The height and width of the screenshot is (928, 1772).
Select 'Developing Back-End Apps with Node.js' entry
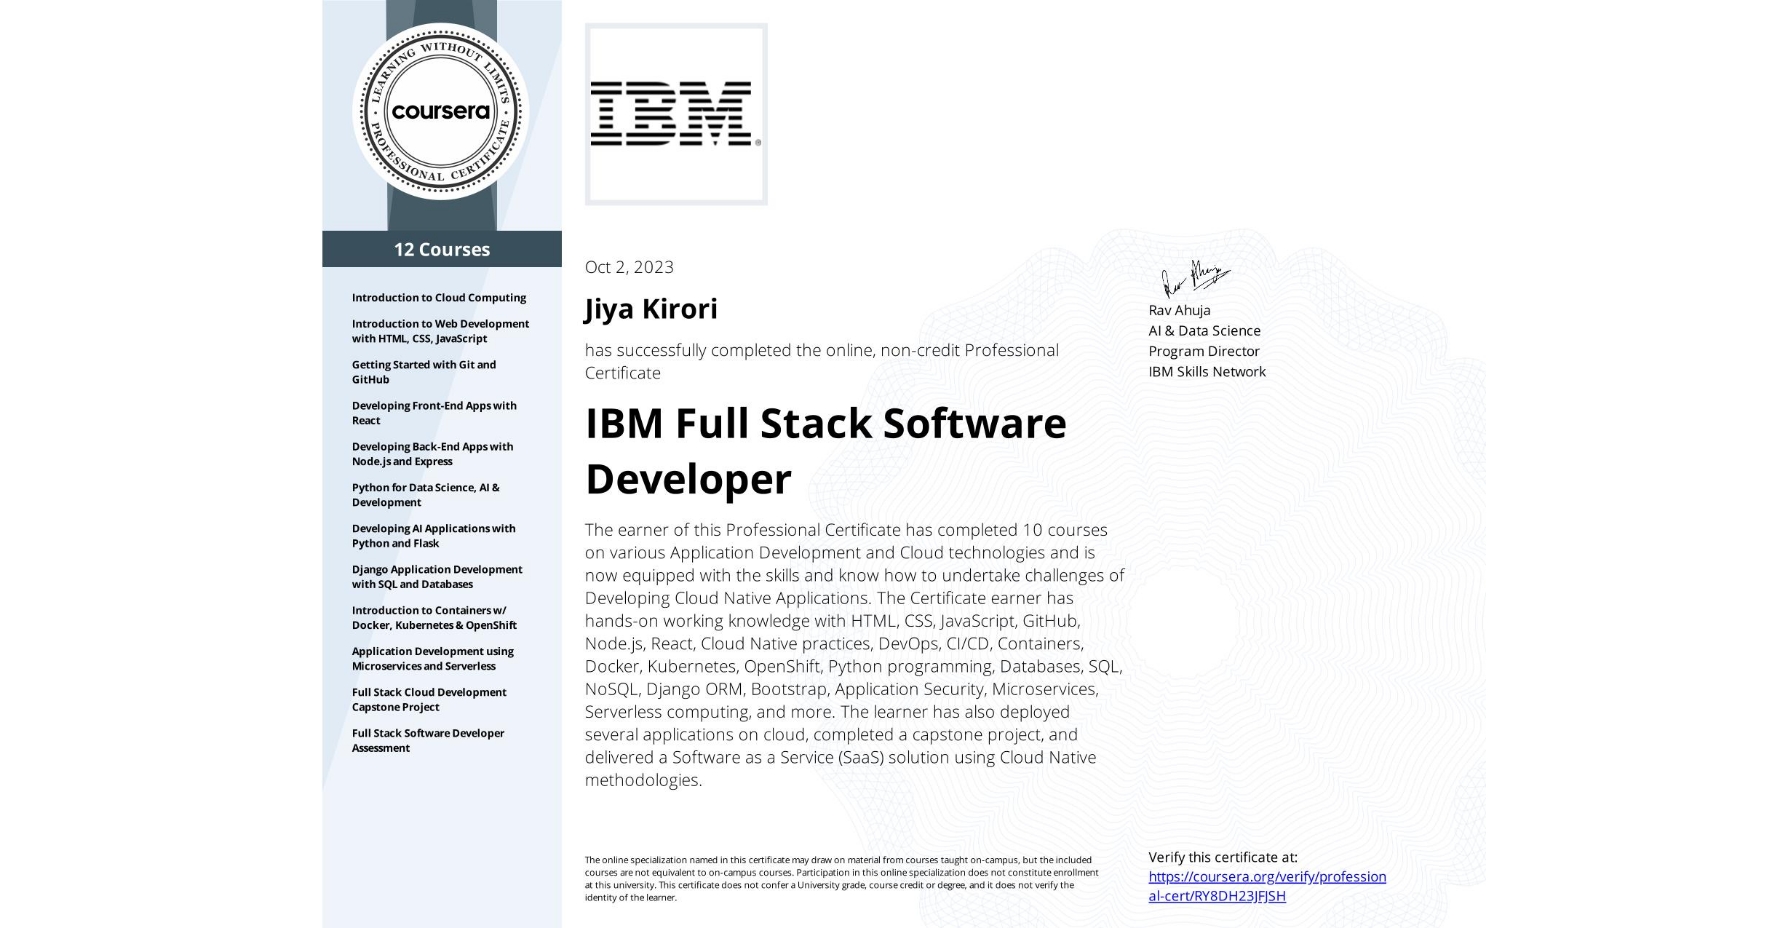(432, 454)
